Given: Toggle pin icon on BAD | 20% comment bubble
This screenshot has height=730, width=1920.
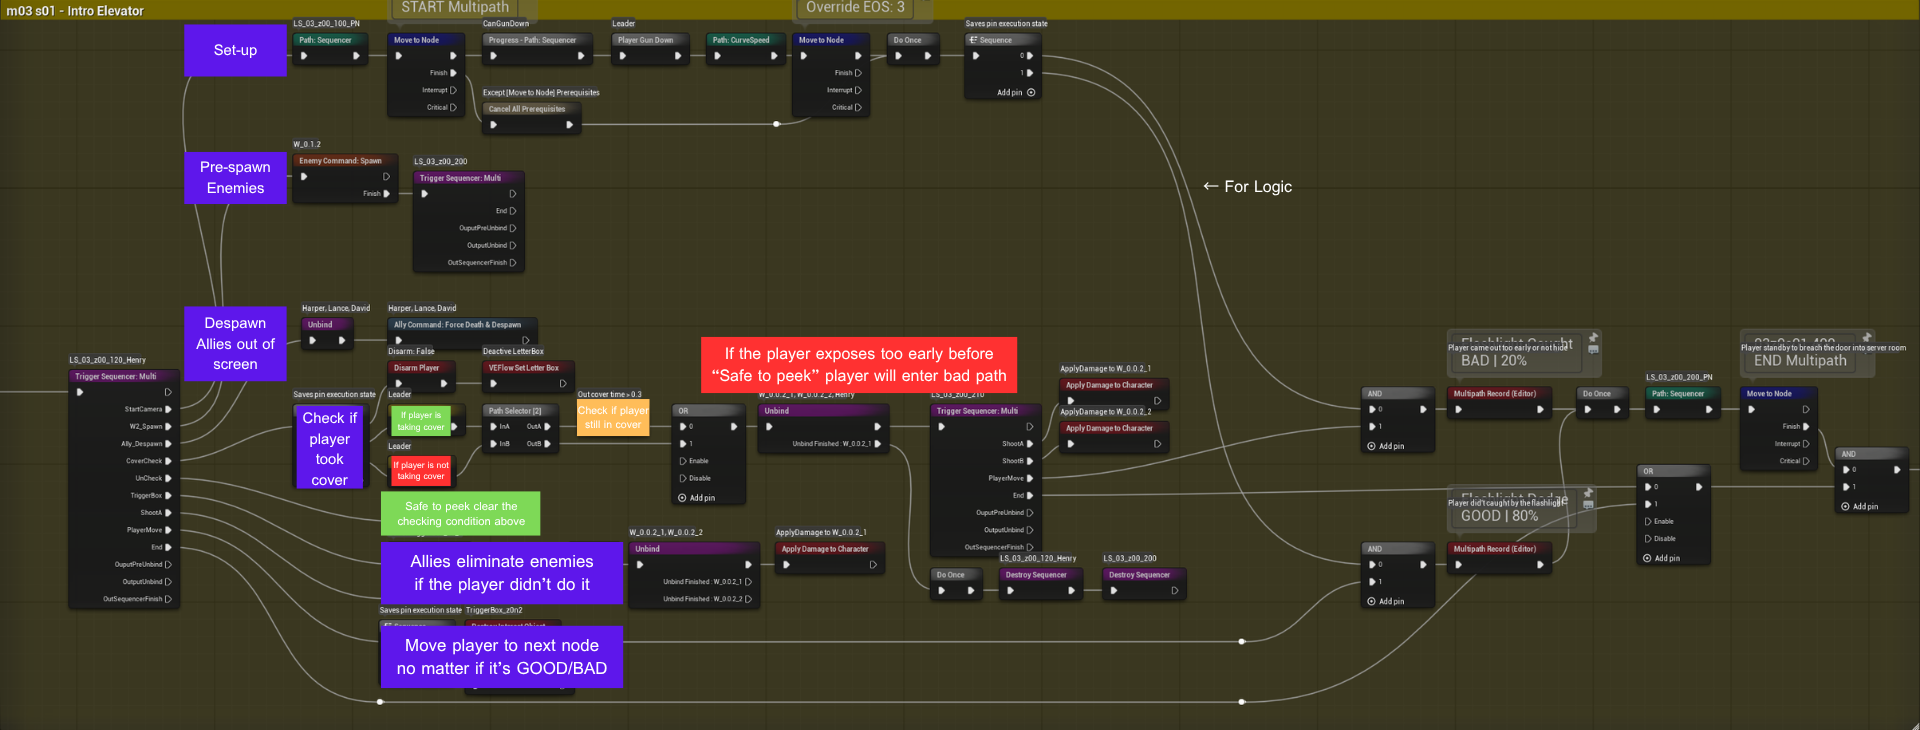Looking at the screenshot, I should 1594,337.
